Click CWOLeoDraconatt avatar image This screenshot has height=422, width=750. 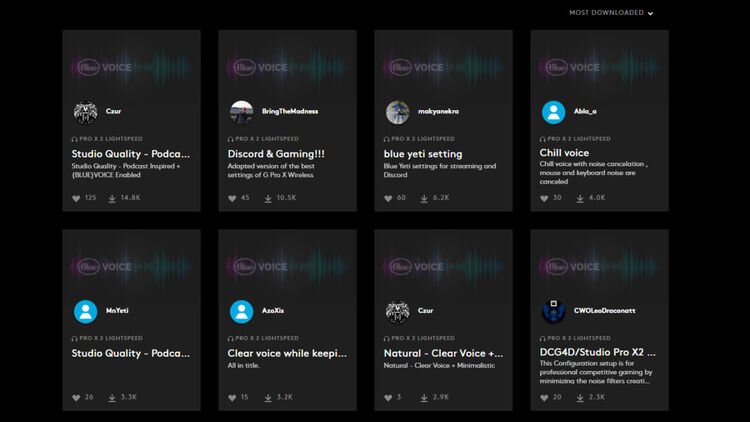point(553,311)
